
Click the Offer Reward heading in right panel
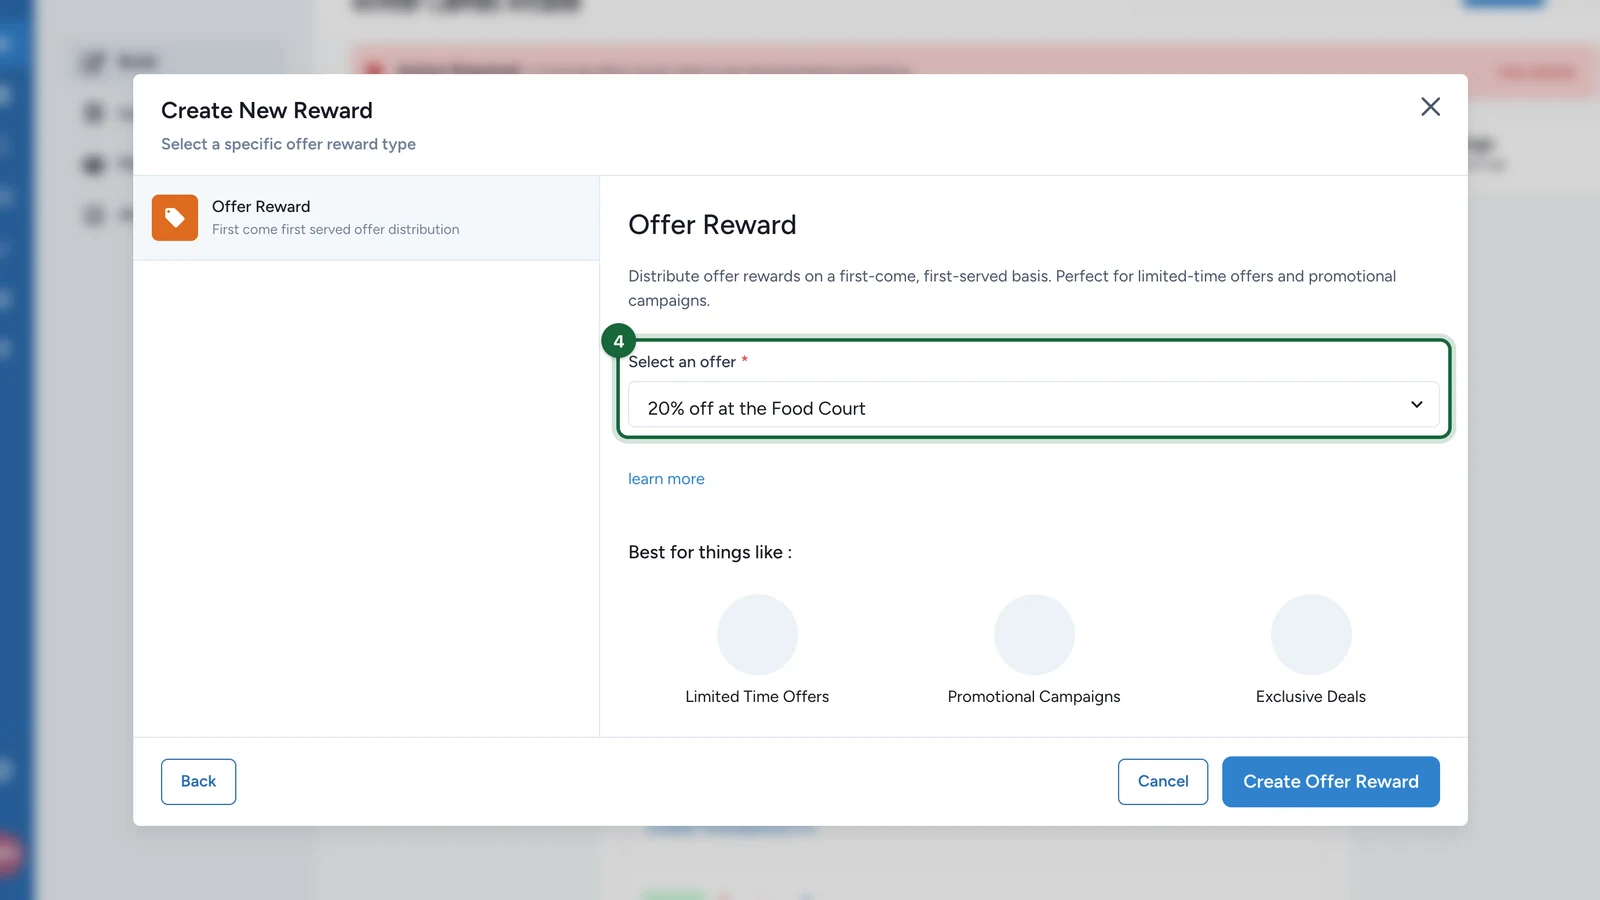712,225
